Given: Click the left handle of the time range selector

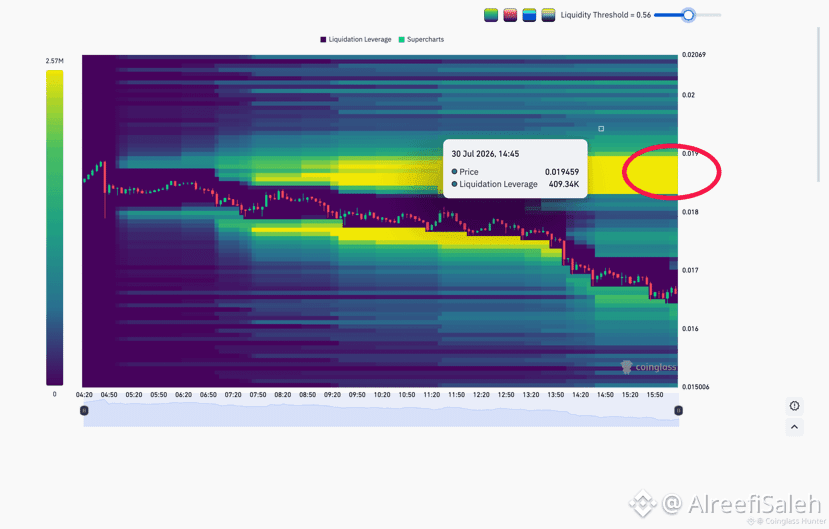Looking at the screenshot, I should (x=84, y=411).
